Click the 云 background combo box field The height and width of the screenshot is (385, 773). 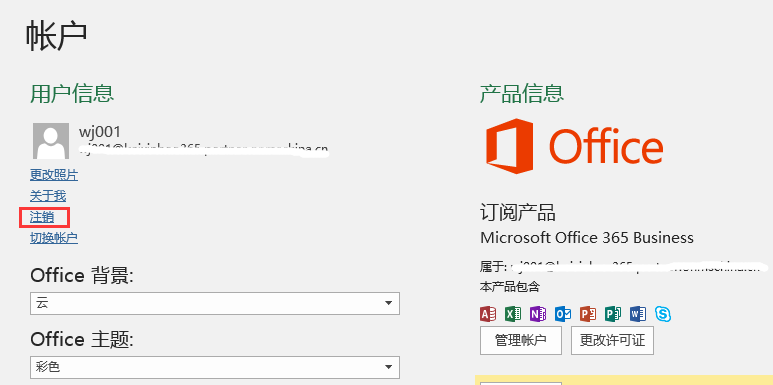tap(215, 303)
